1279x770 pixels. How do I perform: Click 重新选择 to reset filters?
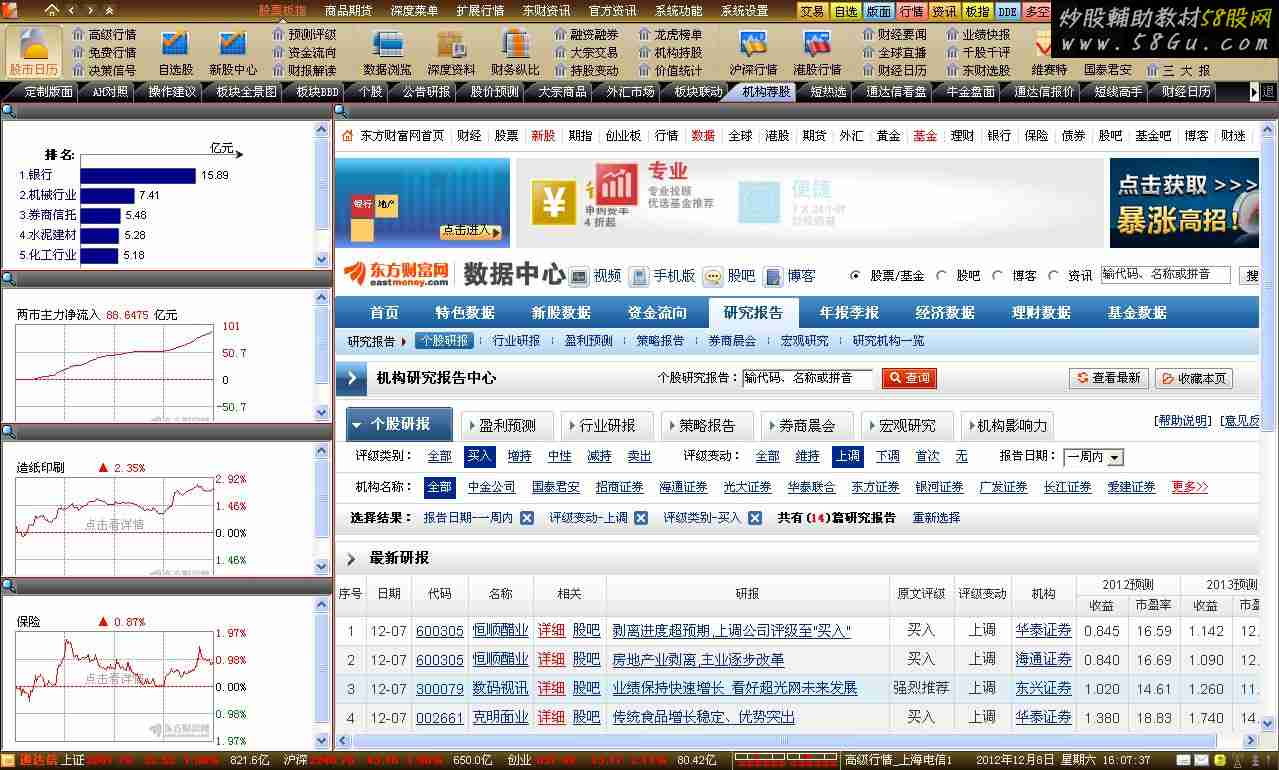(x=936, y=518)
